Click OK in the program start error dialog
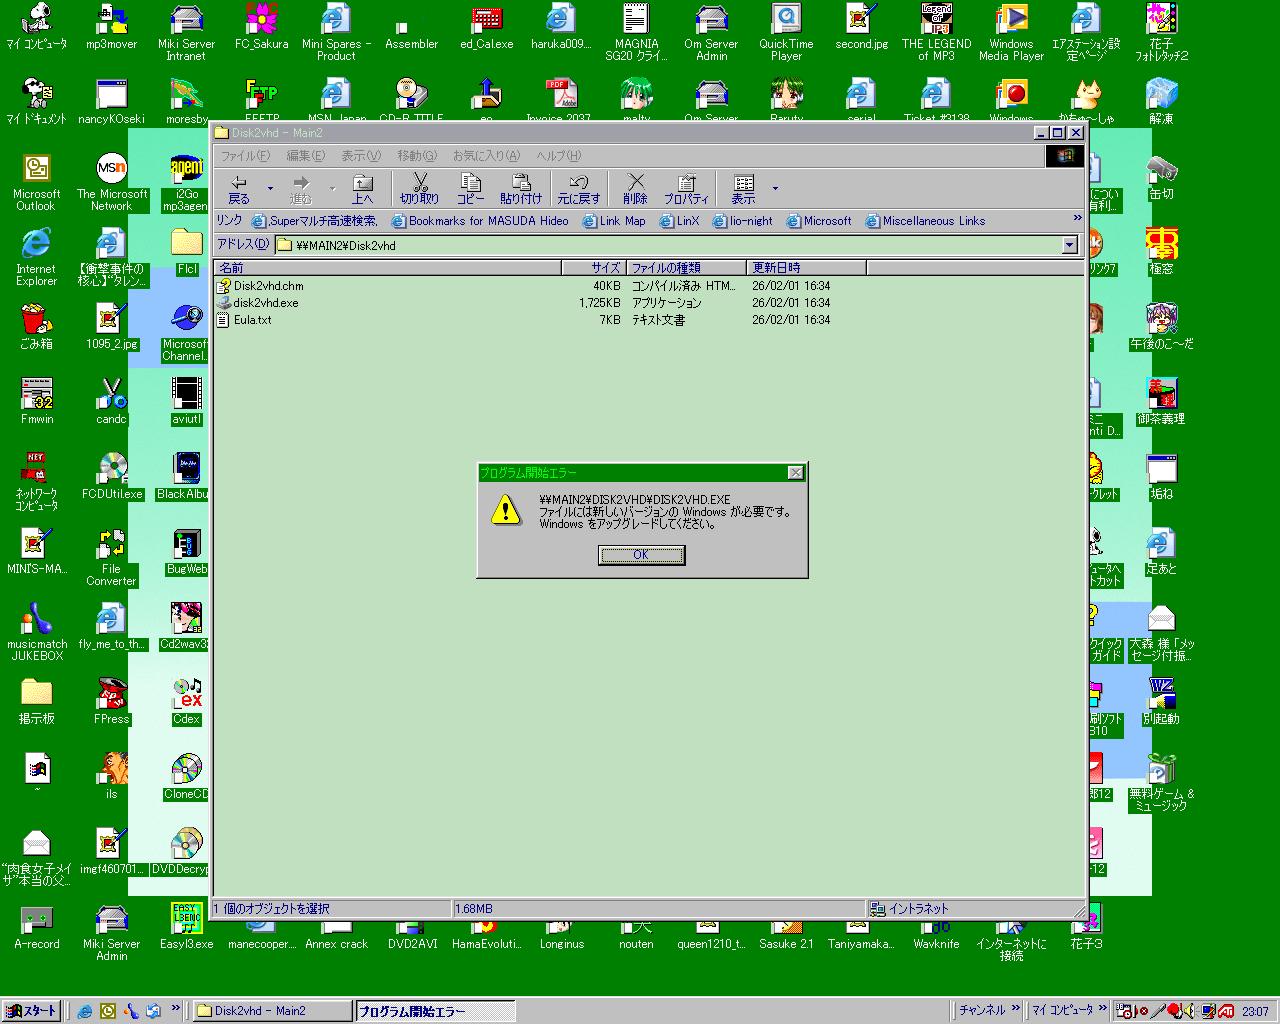This screenshot has width=1280, height=1024. pyautogui.click(x=641, y=555)
